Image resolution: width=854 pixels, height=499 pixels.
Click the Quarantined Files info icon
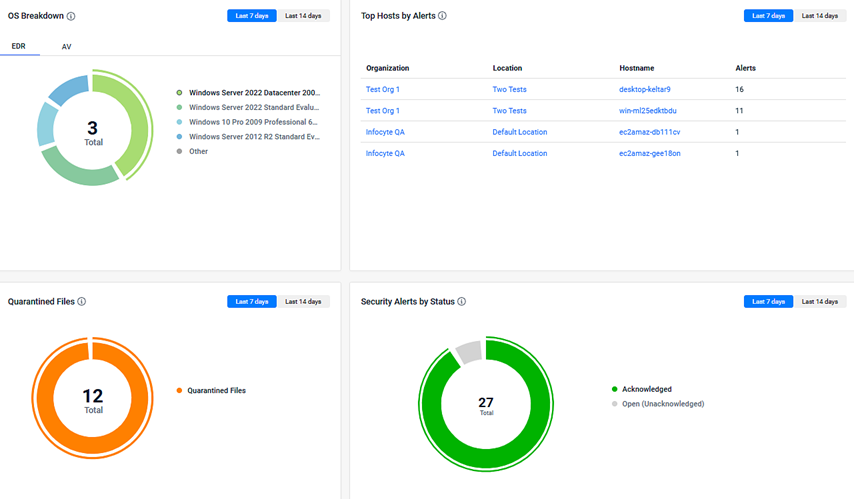[82, 301]
